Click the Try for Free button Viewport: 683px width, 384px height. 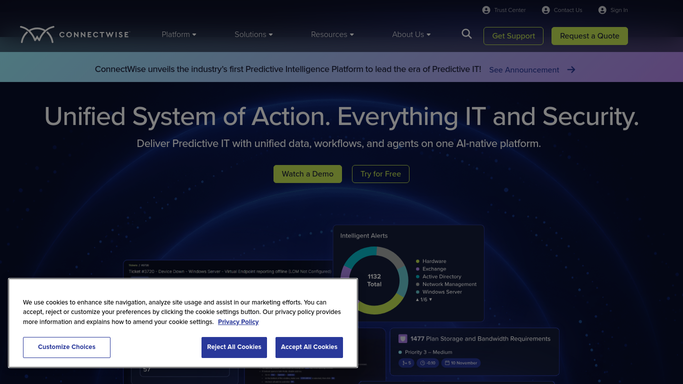click(x=381, y=174)
